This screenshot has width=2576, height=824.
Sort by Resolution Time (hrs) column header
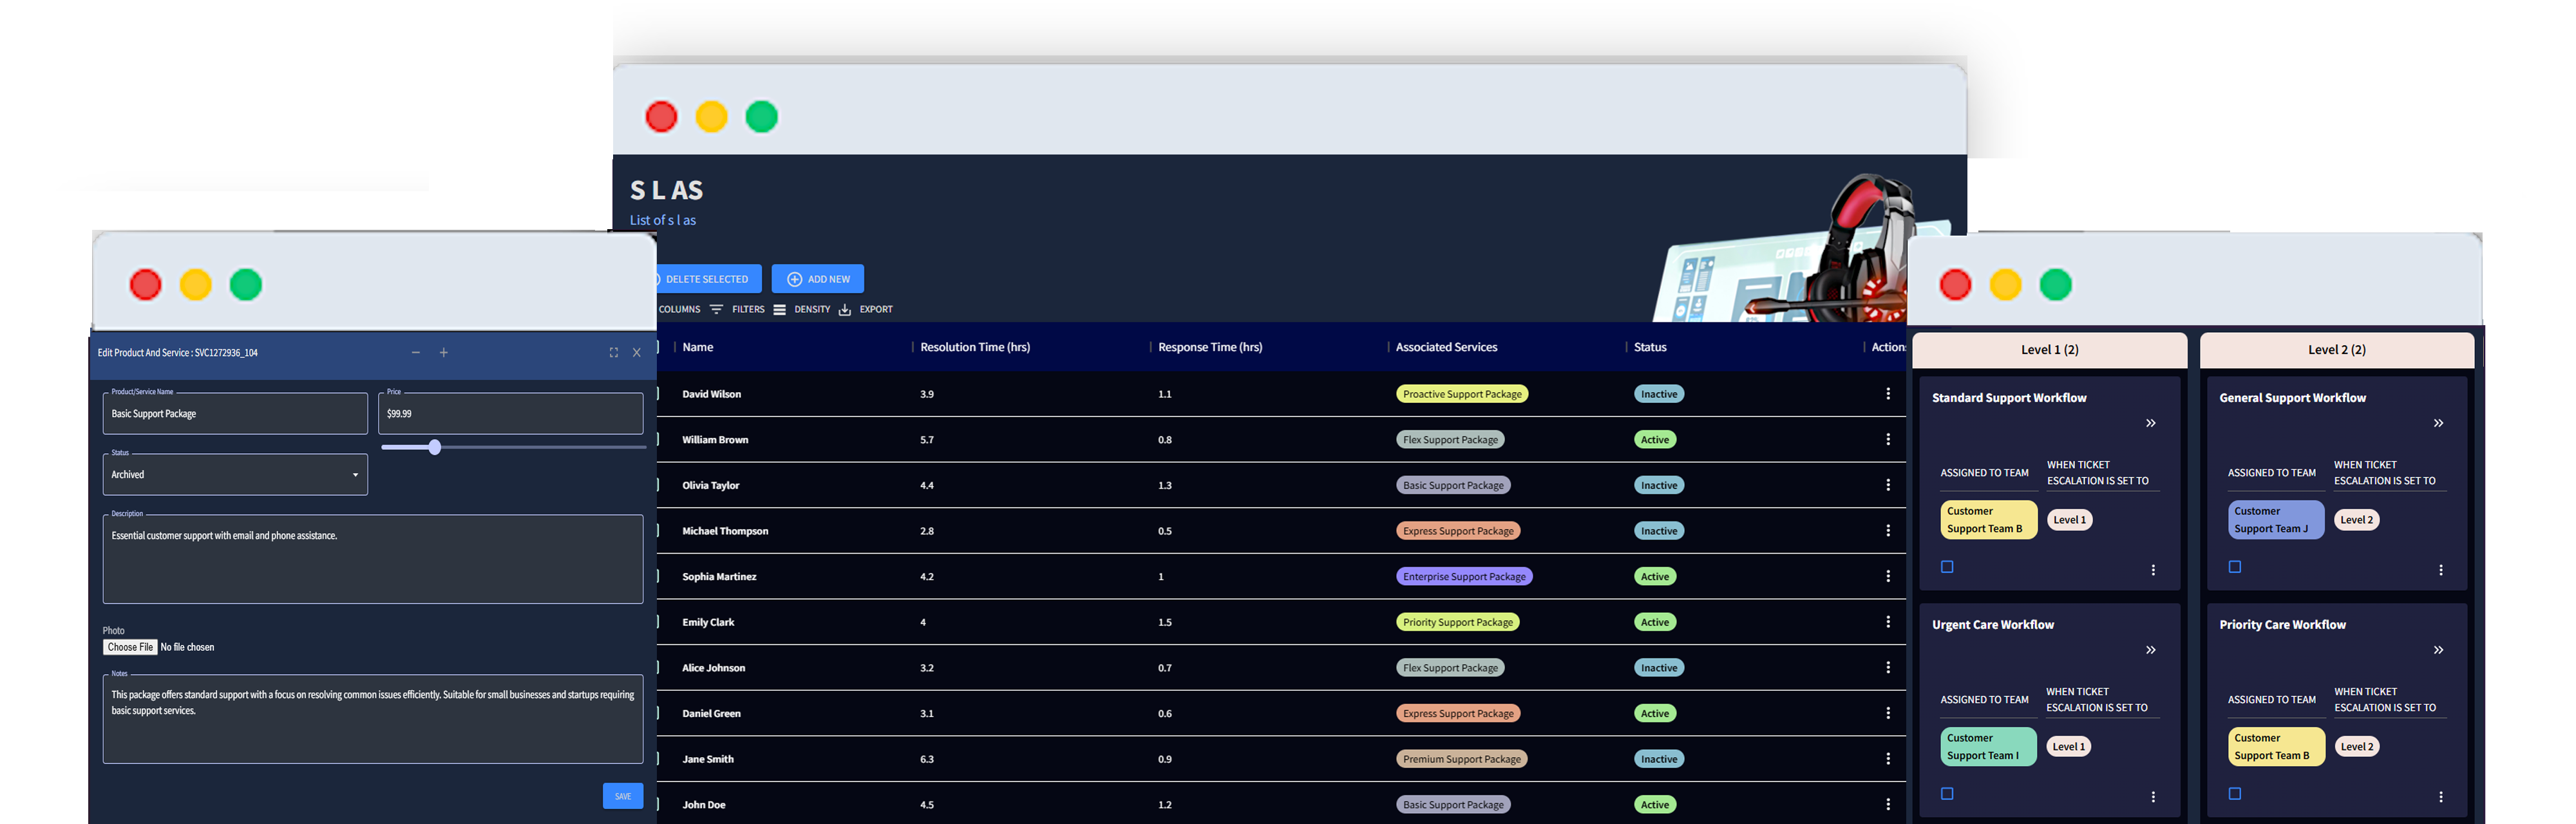[975, 348]
